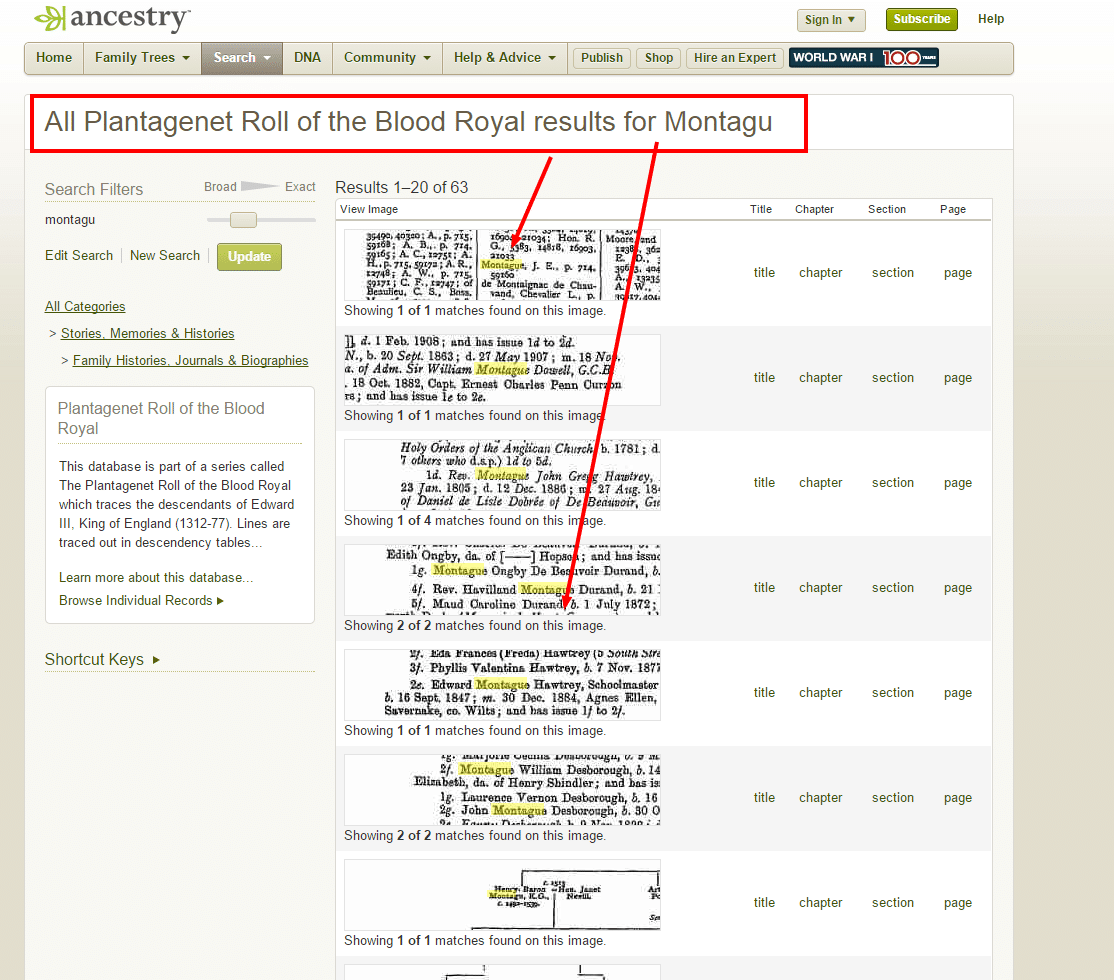Viewport: 1114px width, 980px height.
Task: Open the Publish page
Action: coord(602,58)
